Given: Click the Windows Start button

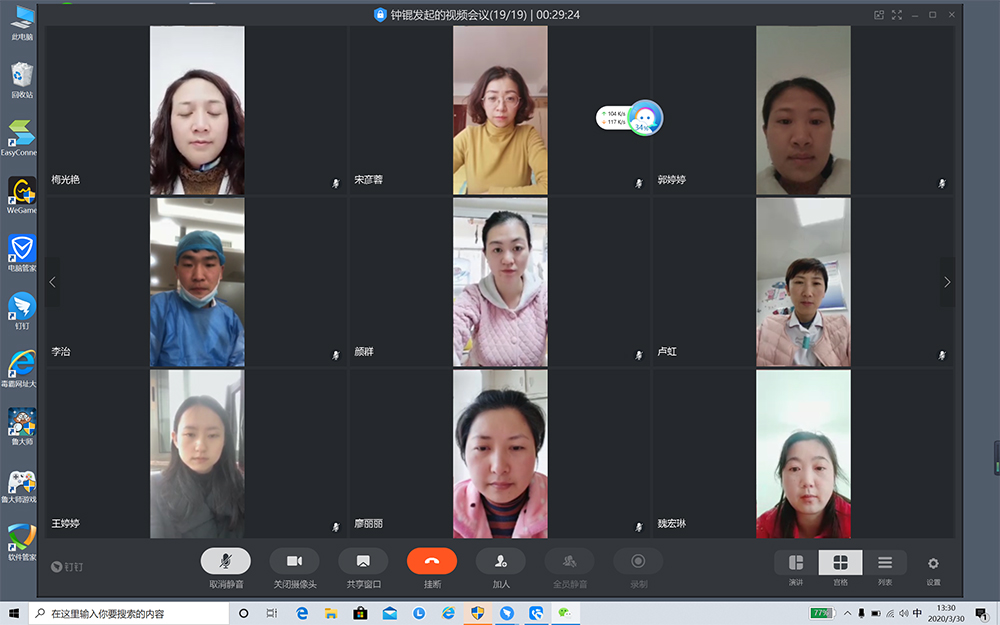Looking at the screenshot, I should point(14,613).
